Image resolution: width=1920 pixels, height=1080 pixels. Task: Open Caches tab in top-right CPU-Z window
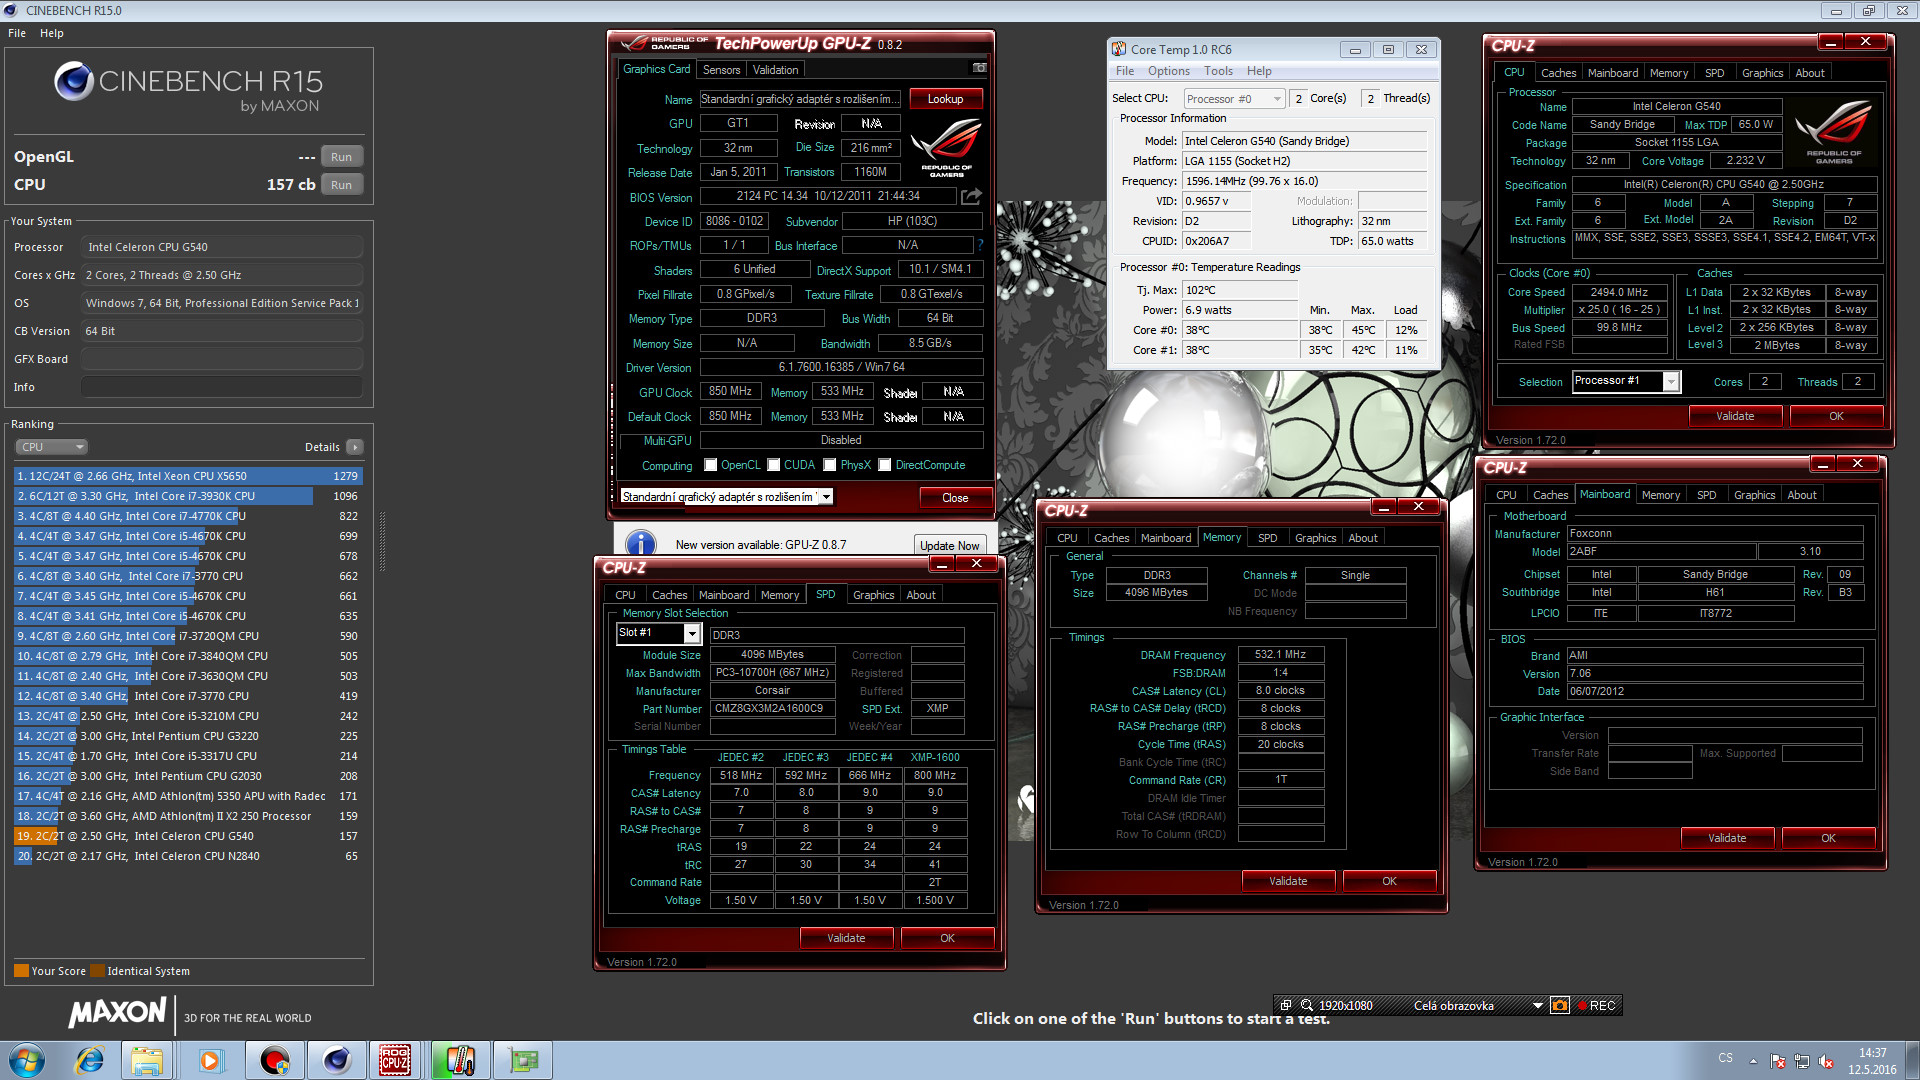1558,73
